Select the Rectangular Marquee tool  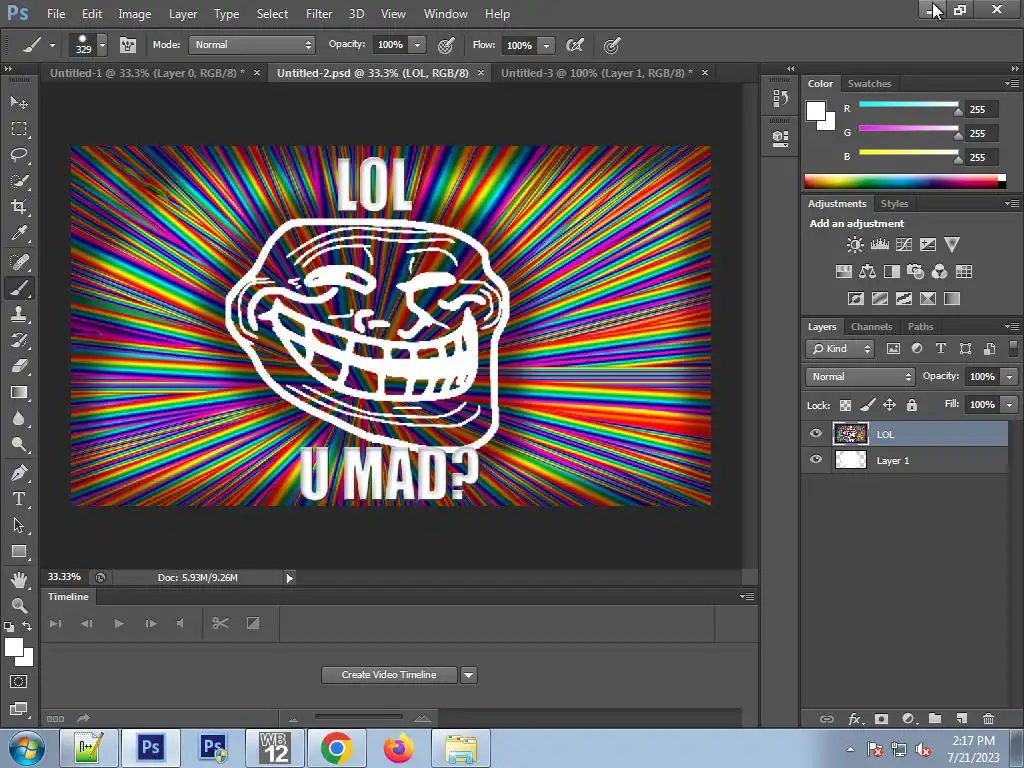coord(19,129)
